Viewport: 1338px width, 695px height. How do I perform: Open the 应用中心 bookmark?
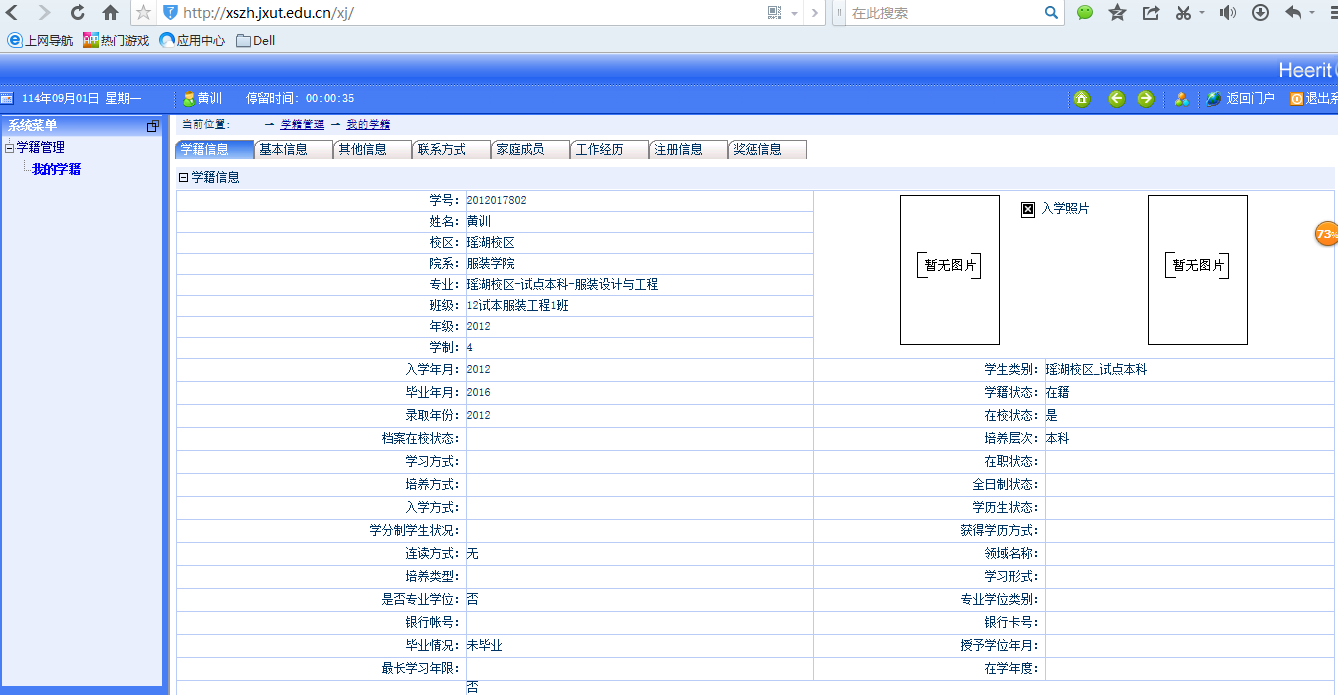click(x=192, y=40)
